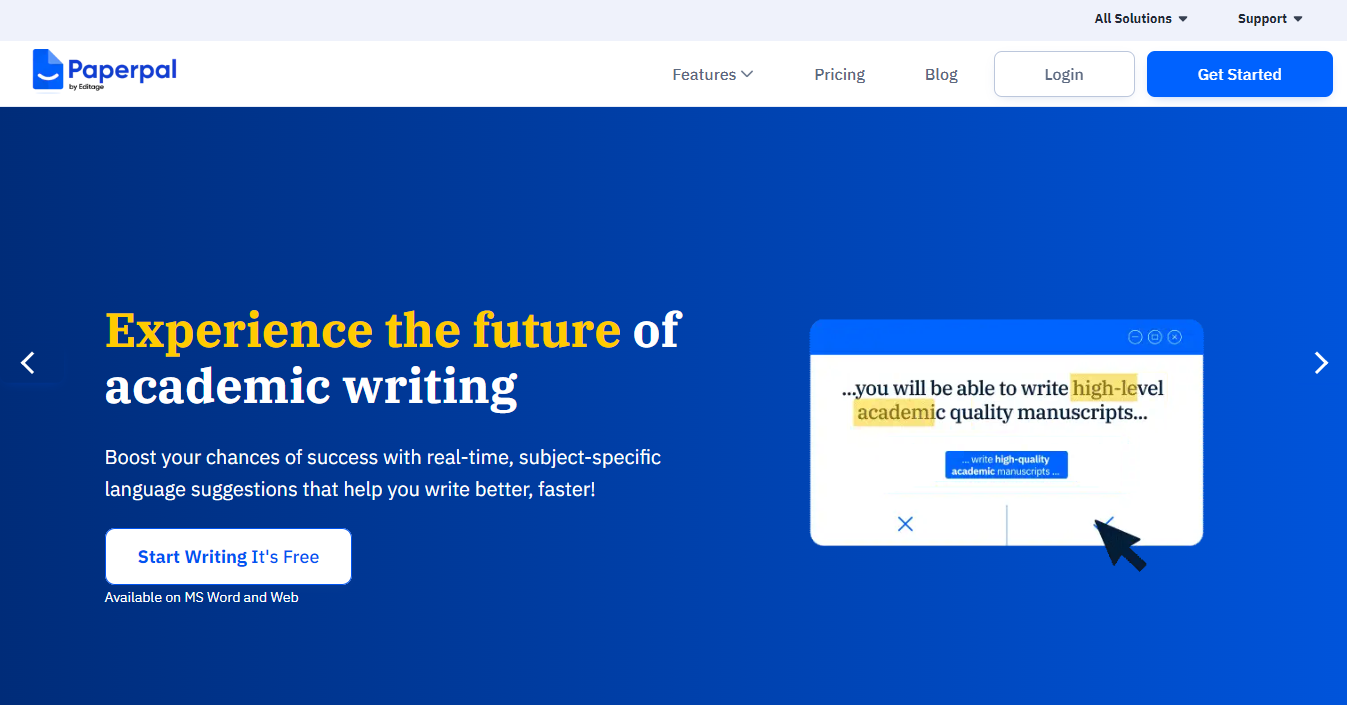Viewport: 1347px width, 705px height.
Task: Click the black cursor arrow in the illustration
Action: (1120, 544)
